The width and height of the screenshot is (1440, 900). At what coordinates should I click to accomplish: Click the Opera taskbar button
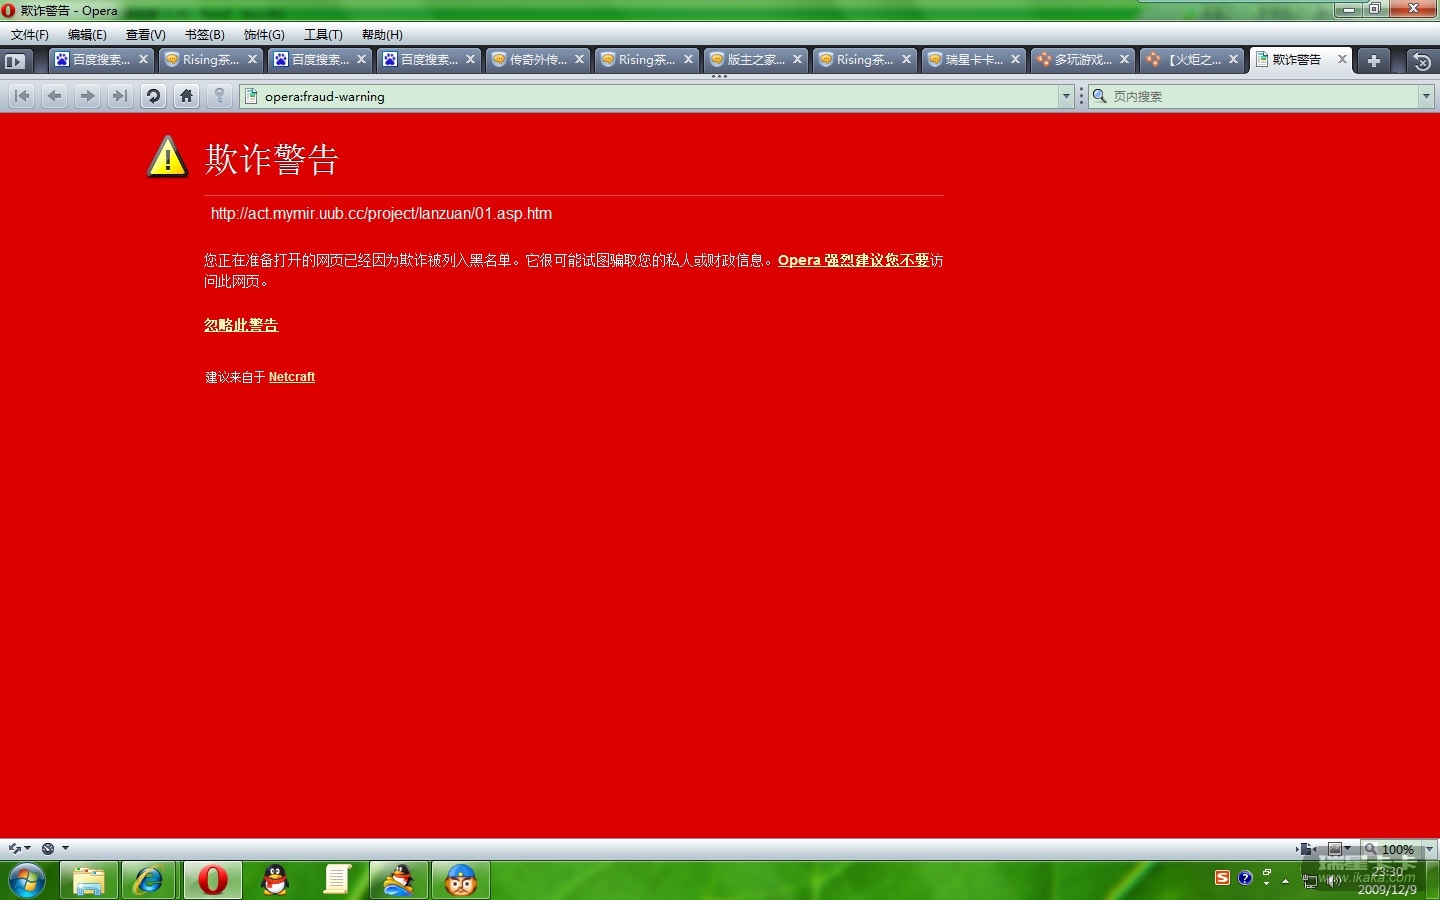point(212,881)
